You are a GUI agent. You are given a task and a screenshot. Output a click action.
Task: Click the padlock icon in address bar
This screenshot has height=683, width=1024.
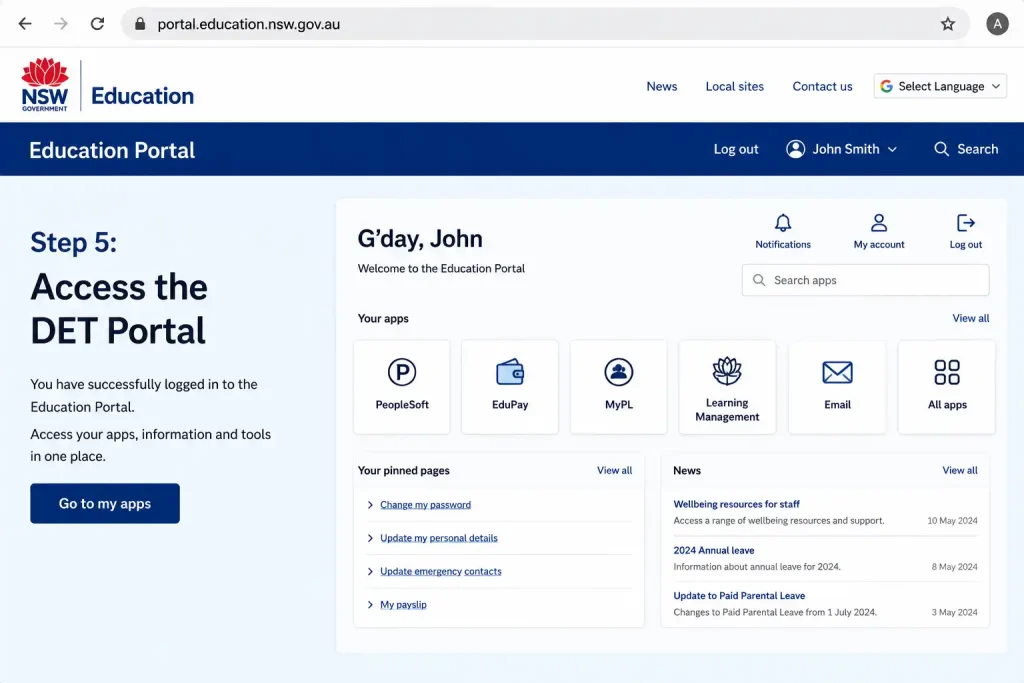[140, 24]
